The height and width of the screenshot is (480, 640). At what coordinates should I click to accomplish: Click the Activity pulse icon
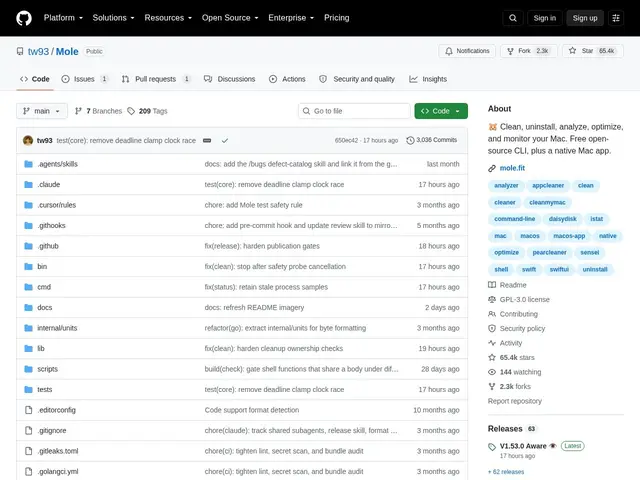click(492, 343)
